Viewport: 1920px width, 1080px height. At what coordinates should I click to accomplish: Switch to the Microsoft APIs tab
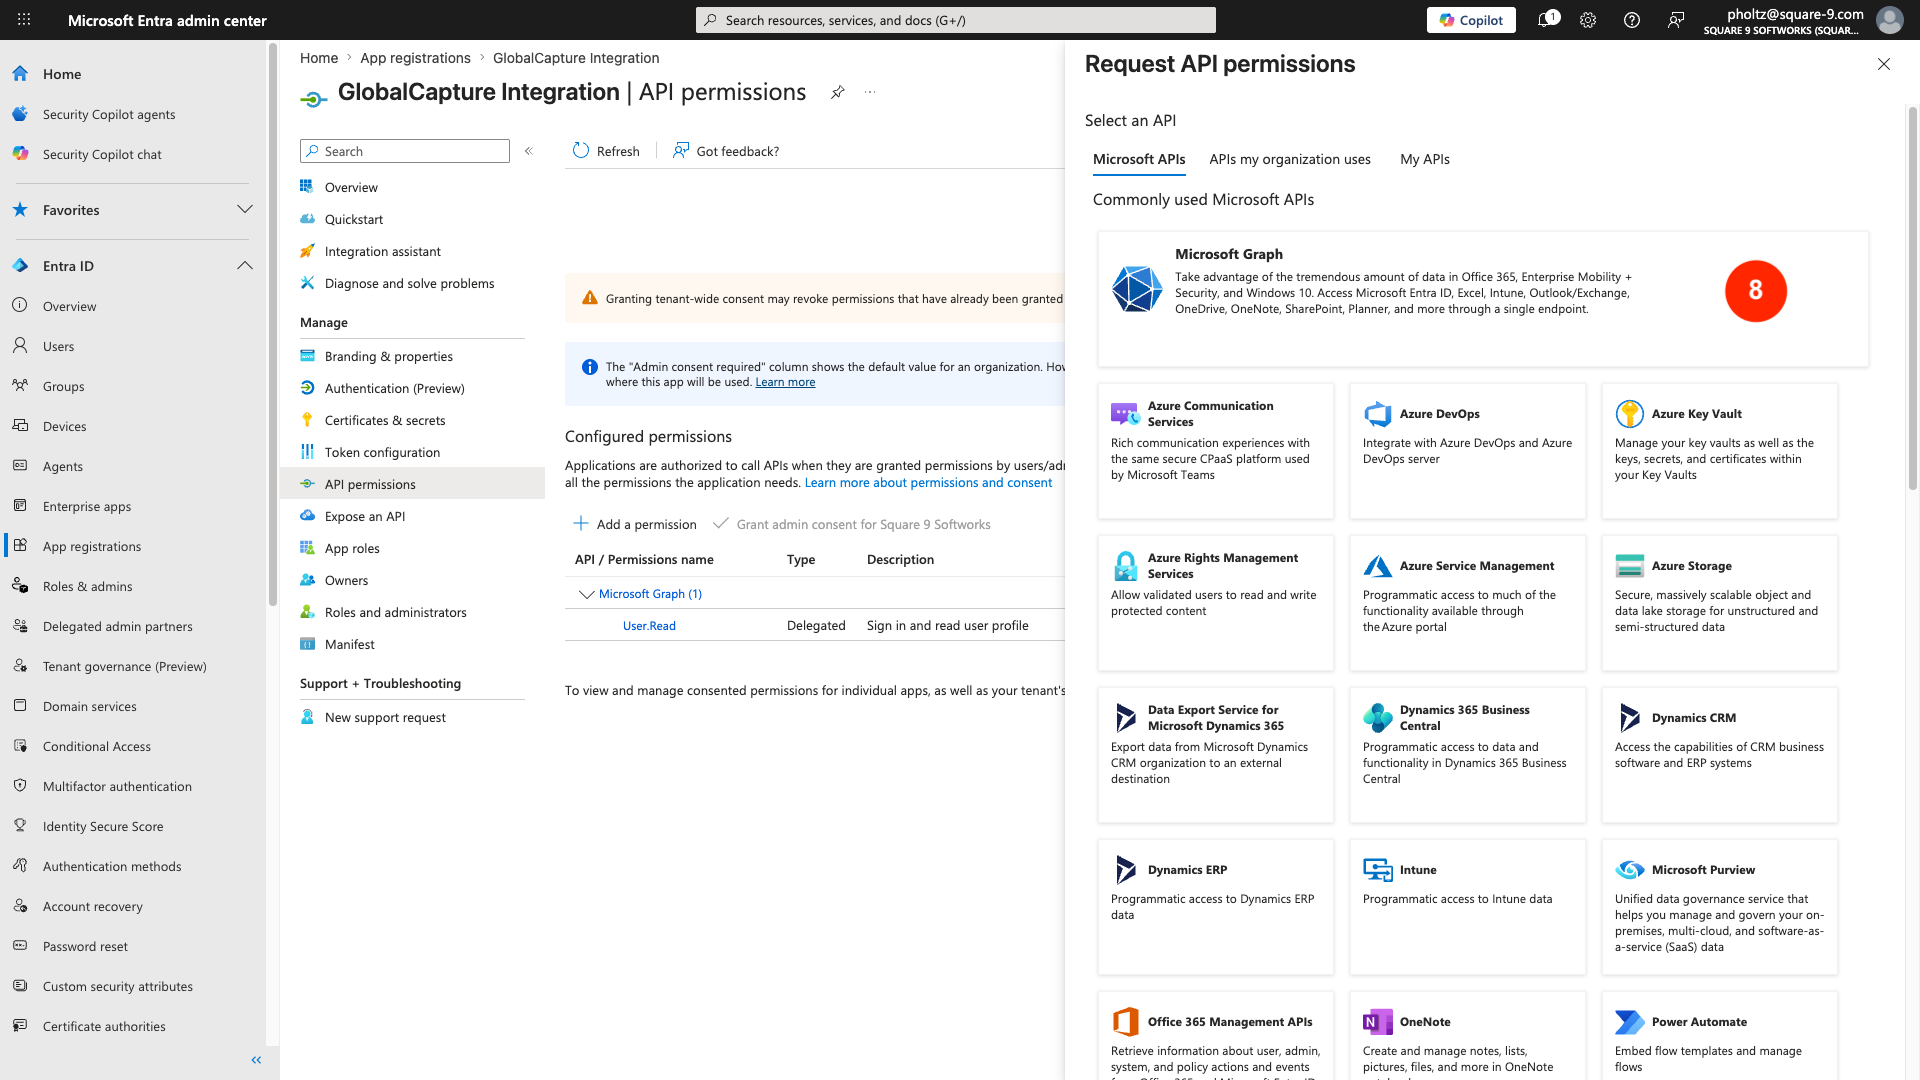click(x=1139, y=159)
